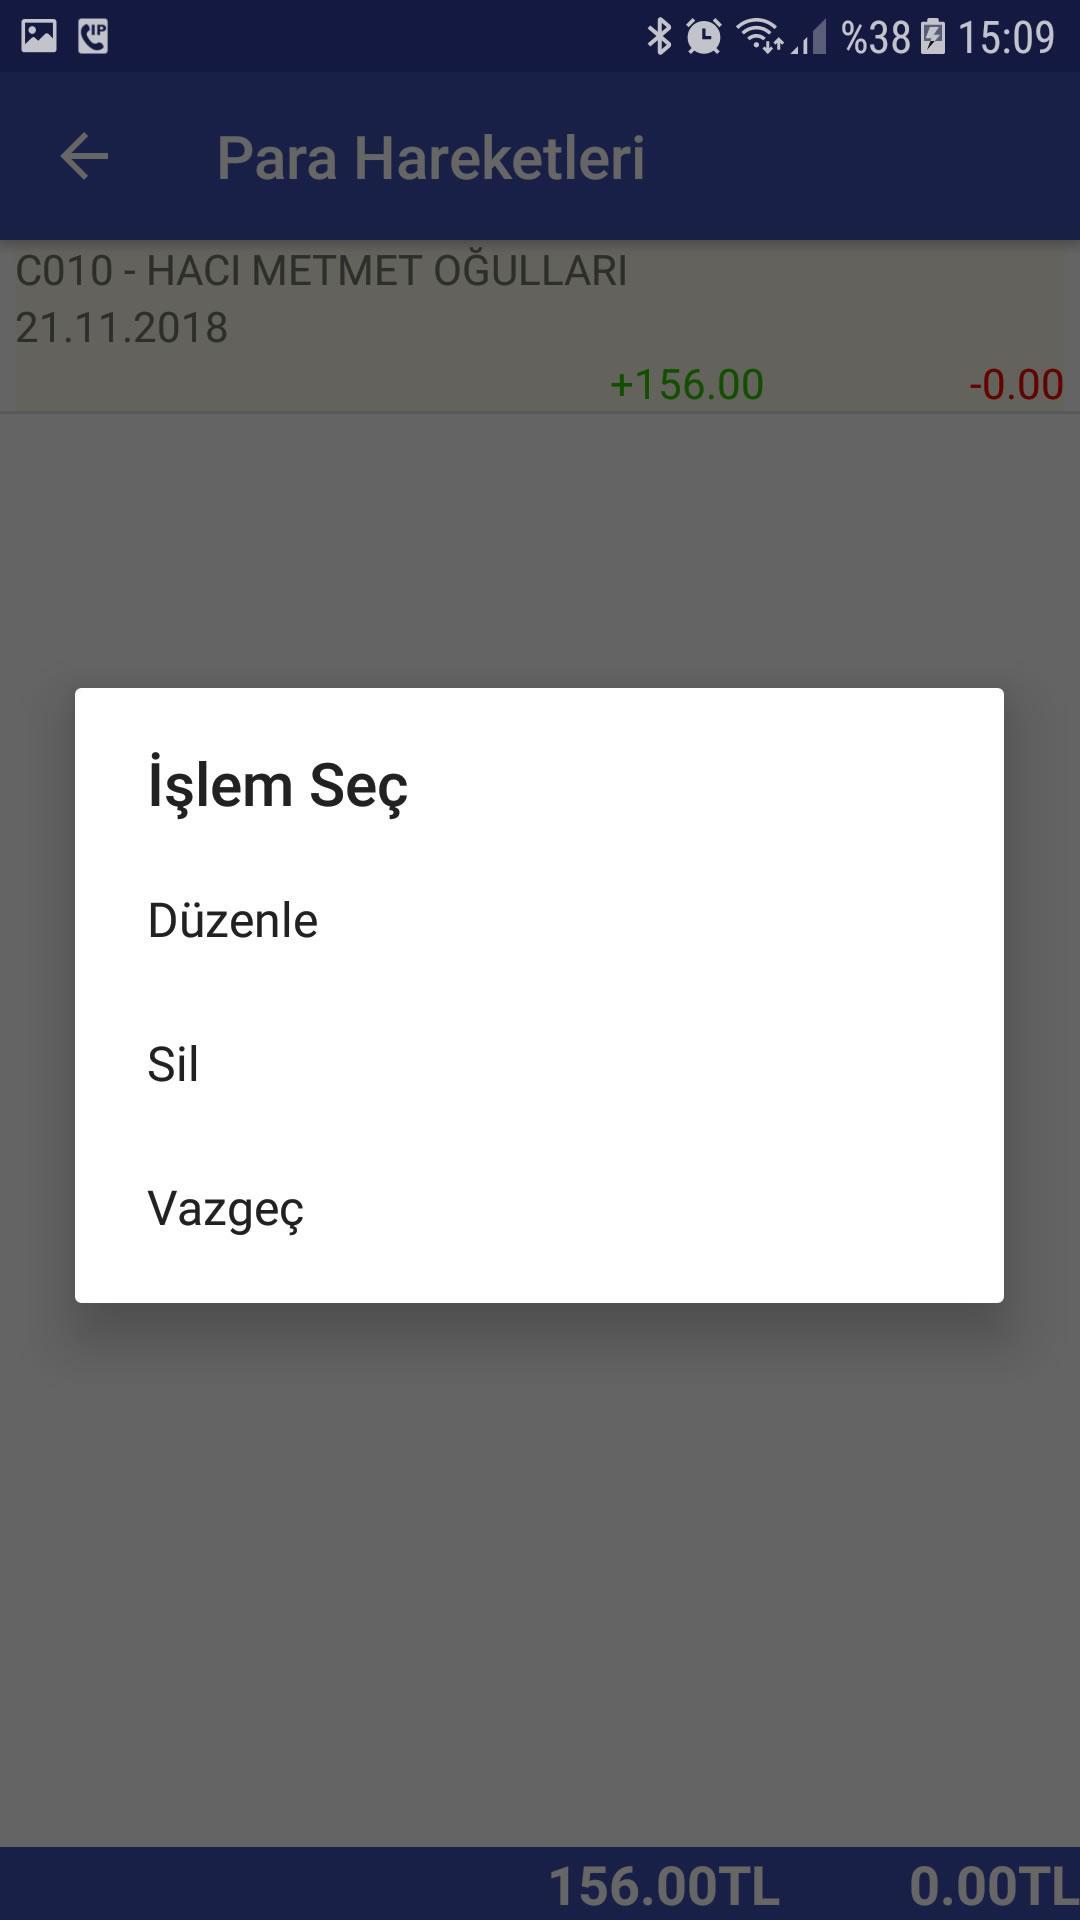This screenshot has width=1080, height=1920.
Task: Open the gallery notification icon
Action: (39, 37)
